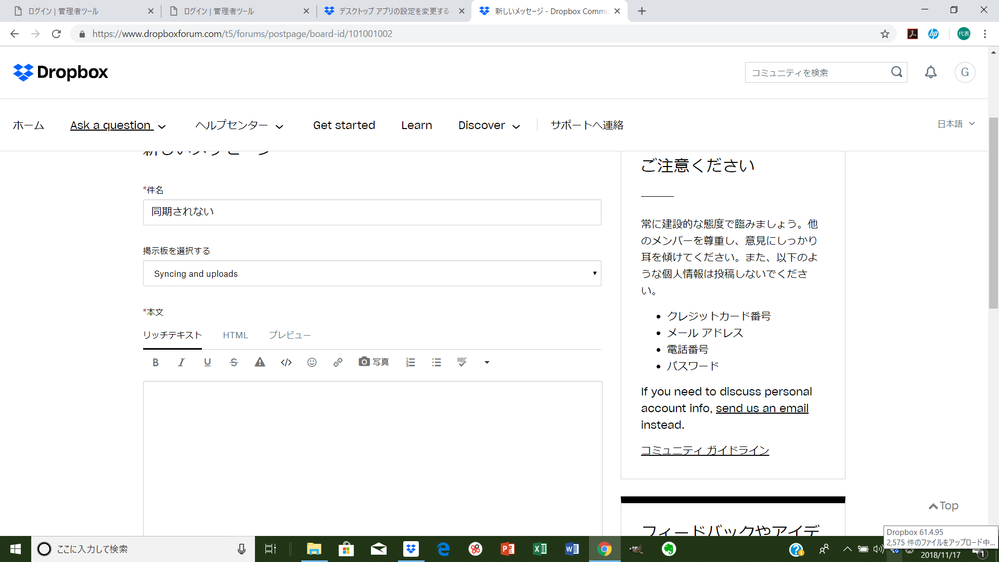Create a numbered list
Image resolution: width=999 pixels, height=562 pixels.
pyautogui.click(x=410, y=363)
